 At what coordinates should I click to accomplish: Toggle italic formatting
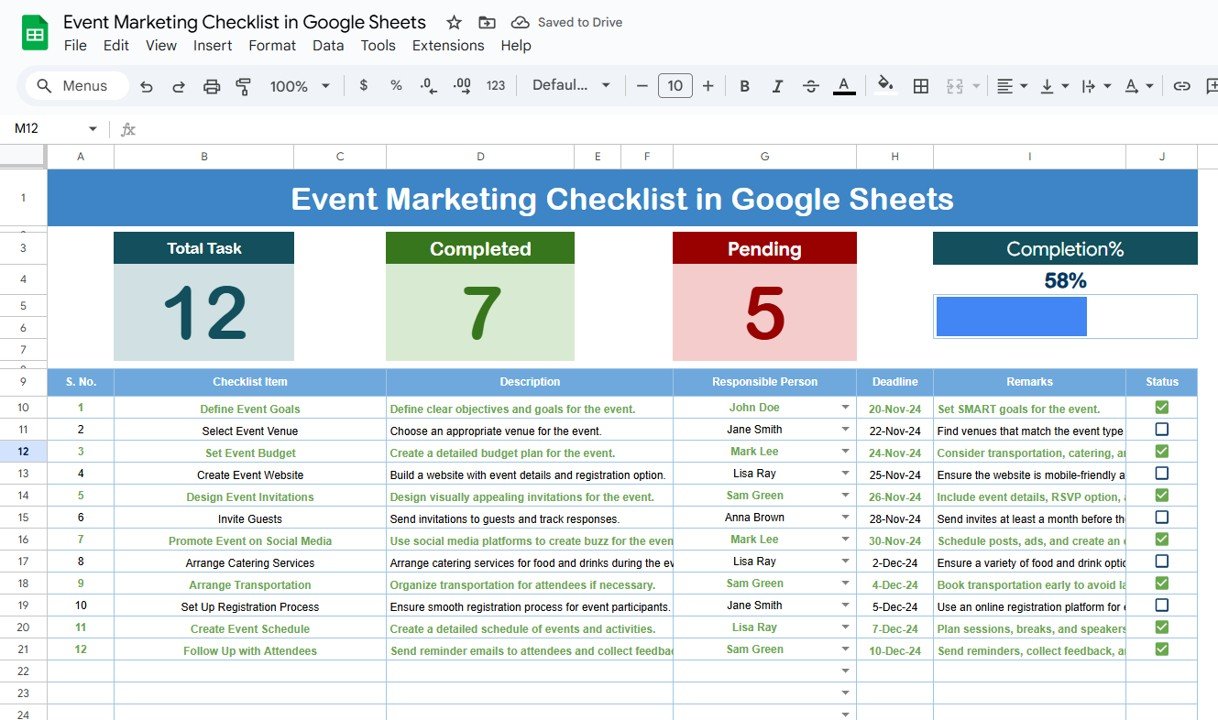pos(777,86)
